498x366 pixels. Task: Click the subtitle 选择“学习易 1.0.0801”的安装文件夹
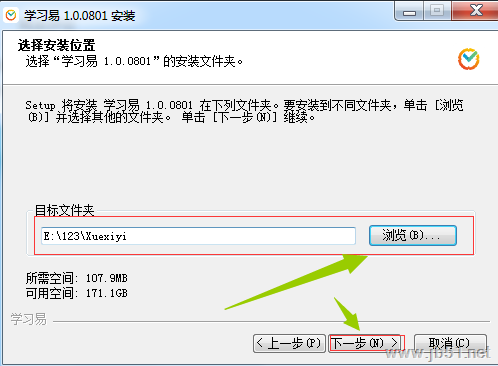(134, 61)
